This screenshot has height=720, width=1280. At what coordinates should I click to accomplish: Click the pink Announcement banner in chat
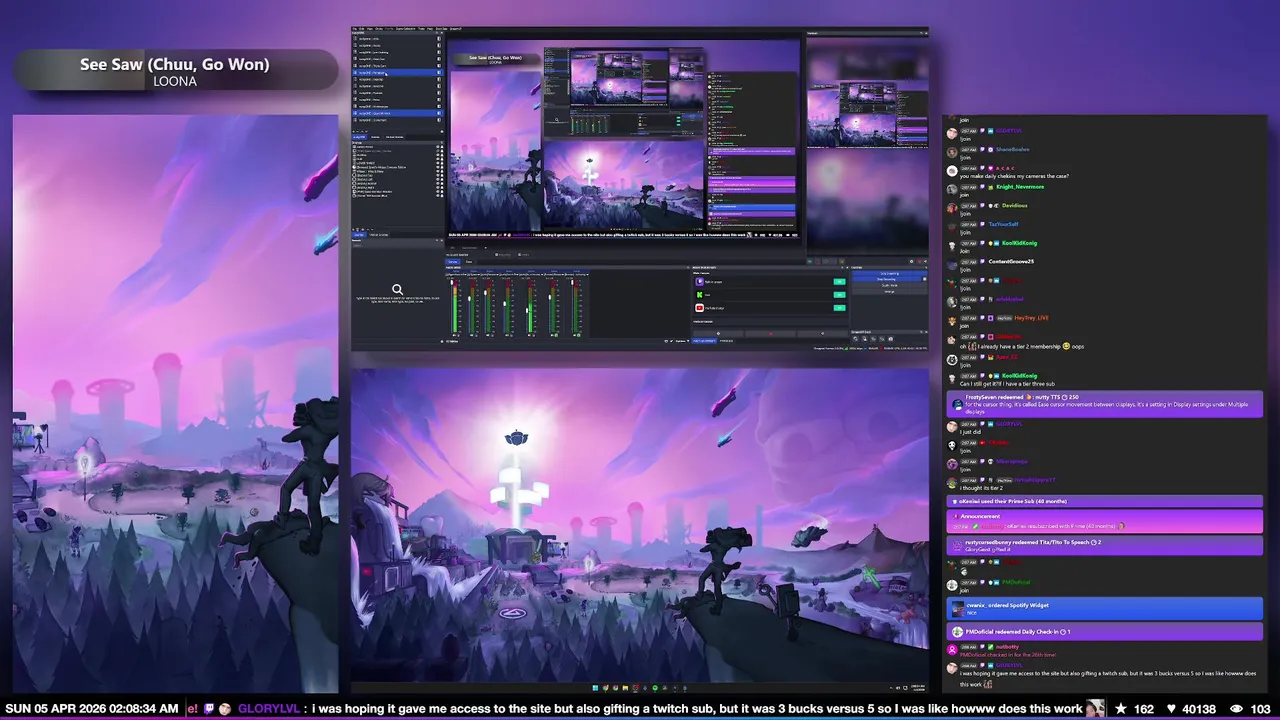coord(1104,521)
